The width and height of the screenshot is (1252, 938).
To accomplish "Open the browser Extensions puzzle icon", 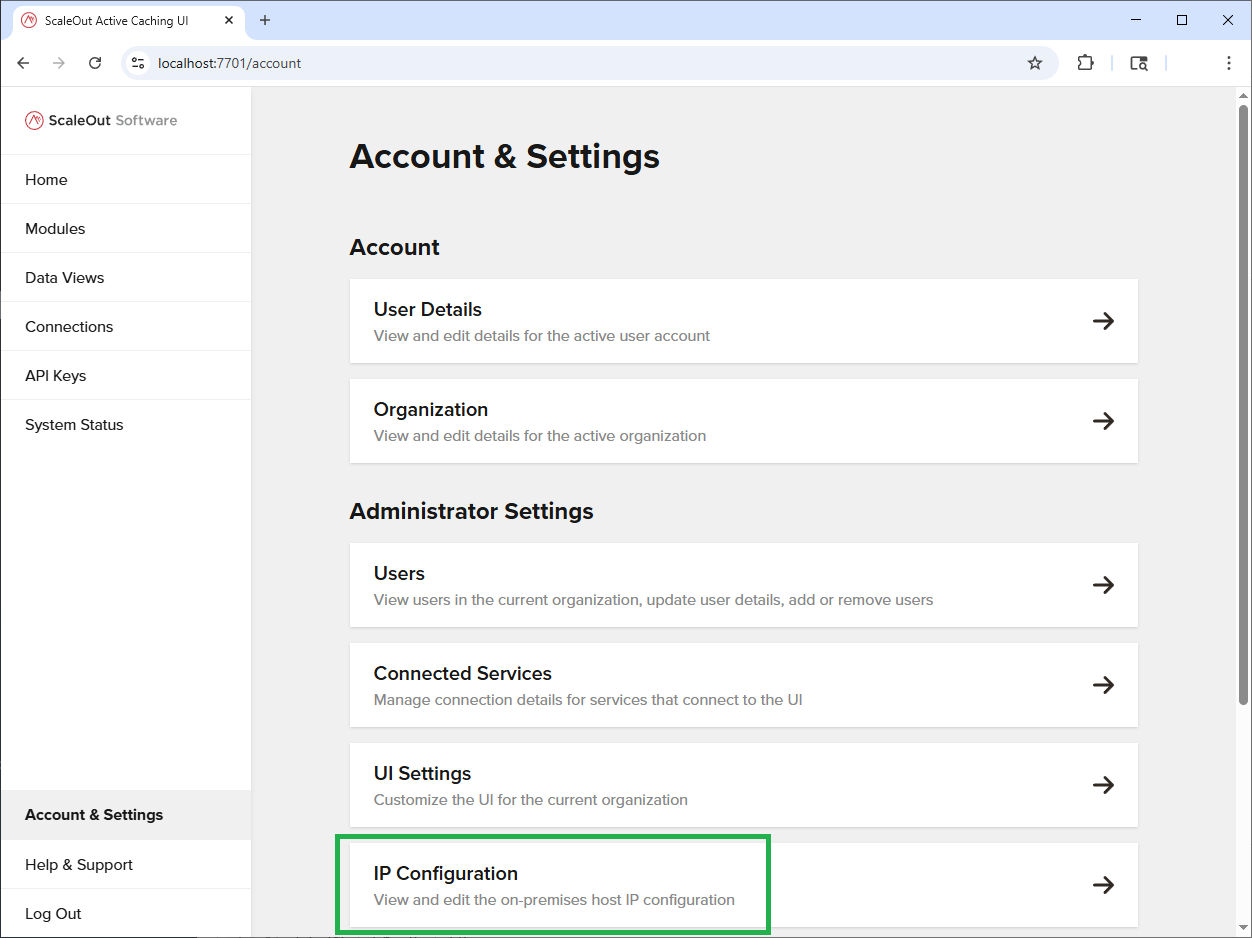I will pos(1085,63).
